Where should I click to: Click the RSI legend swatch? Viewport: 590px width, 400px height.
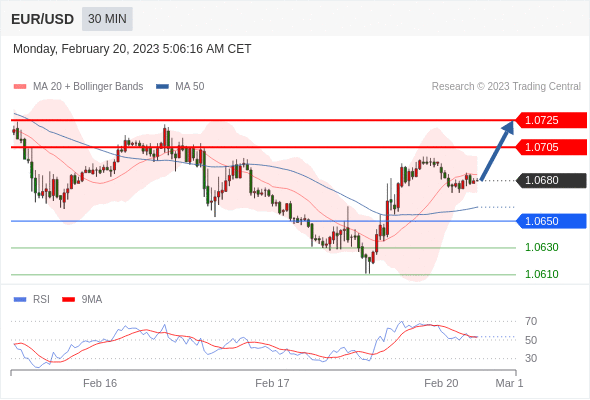tap(20, 300)
